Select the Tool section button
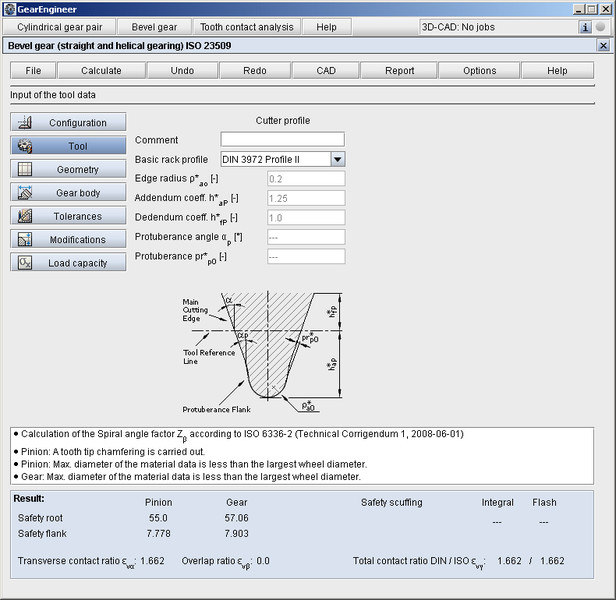The height and width of the screenshot is (600, 616). (69, 146)
